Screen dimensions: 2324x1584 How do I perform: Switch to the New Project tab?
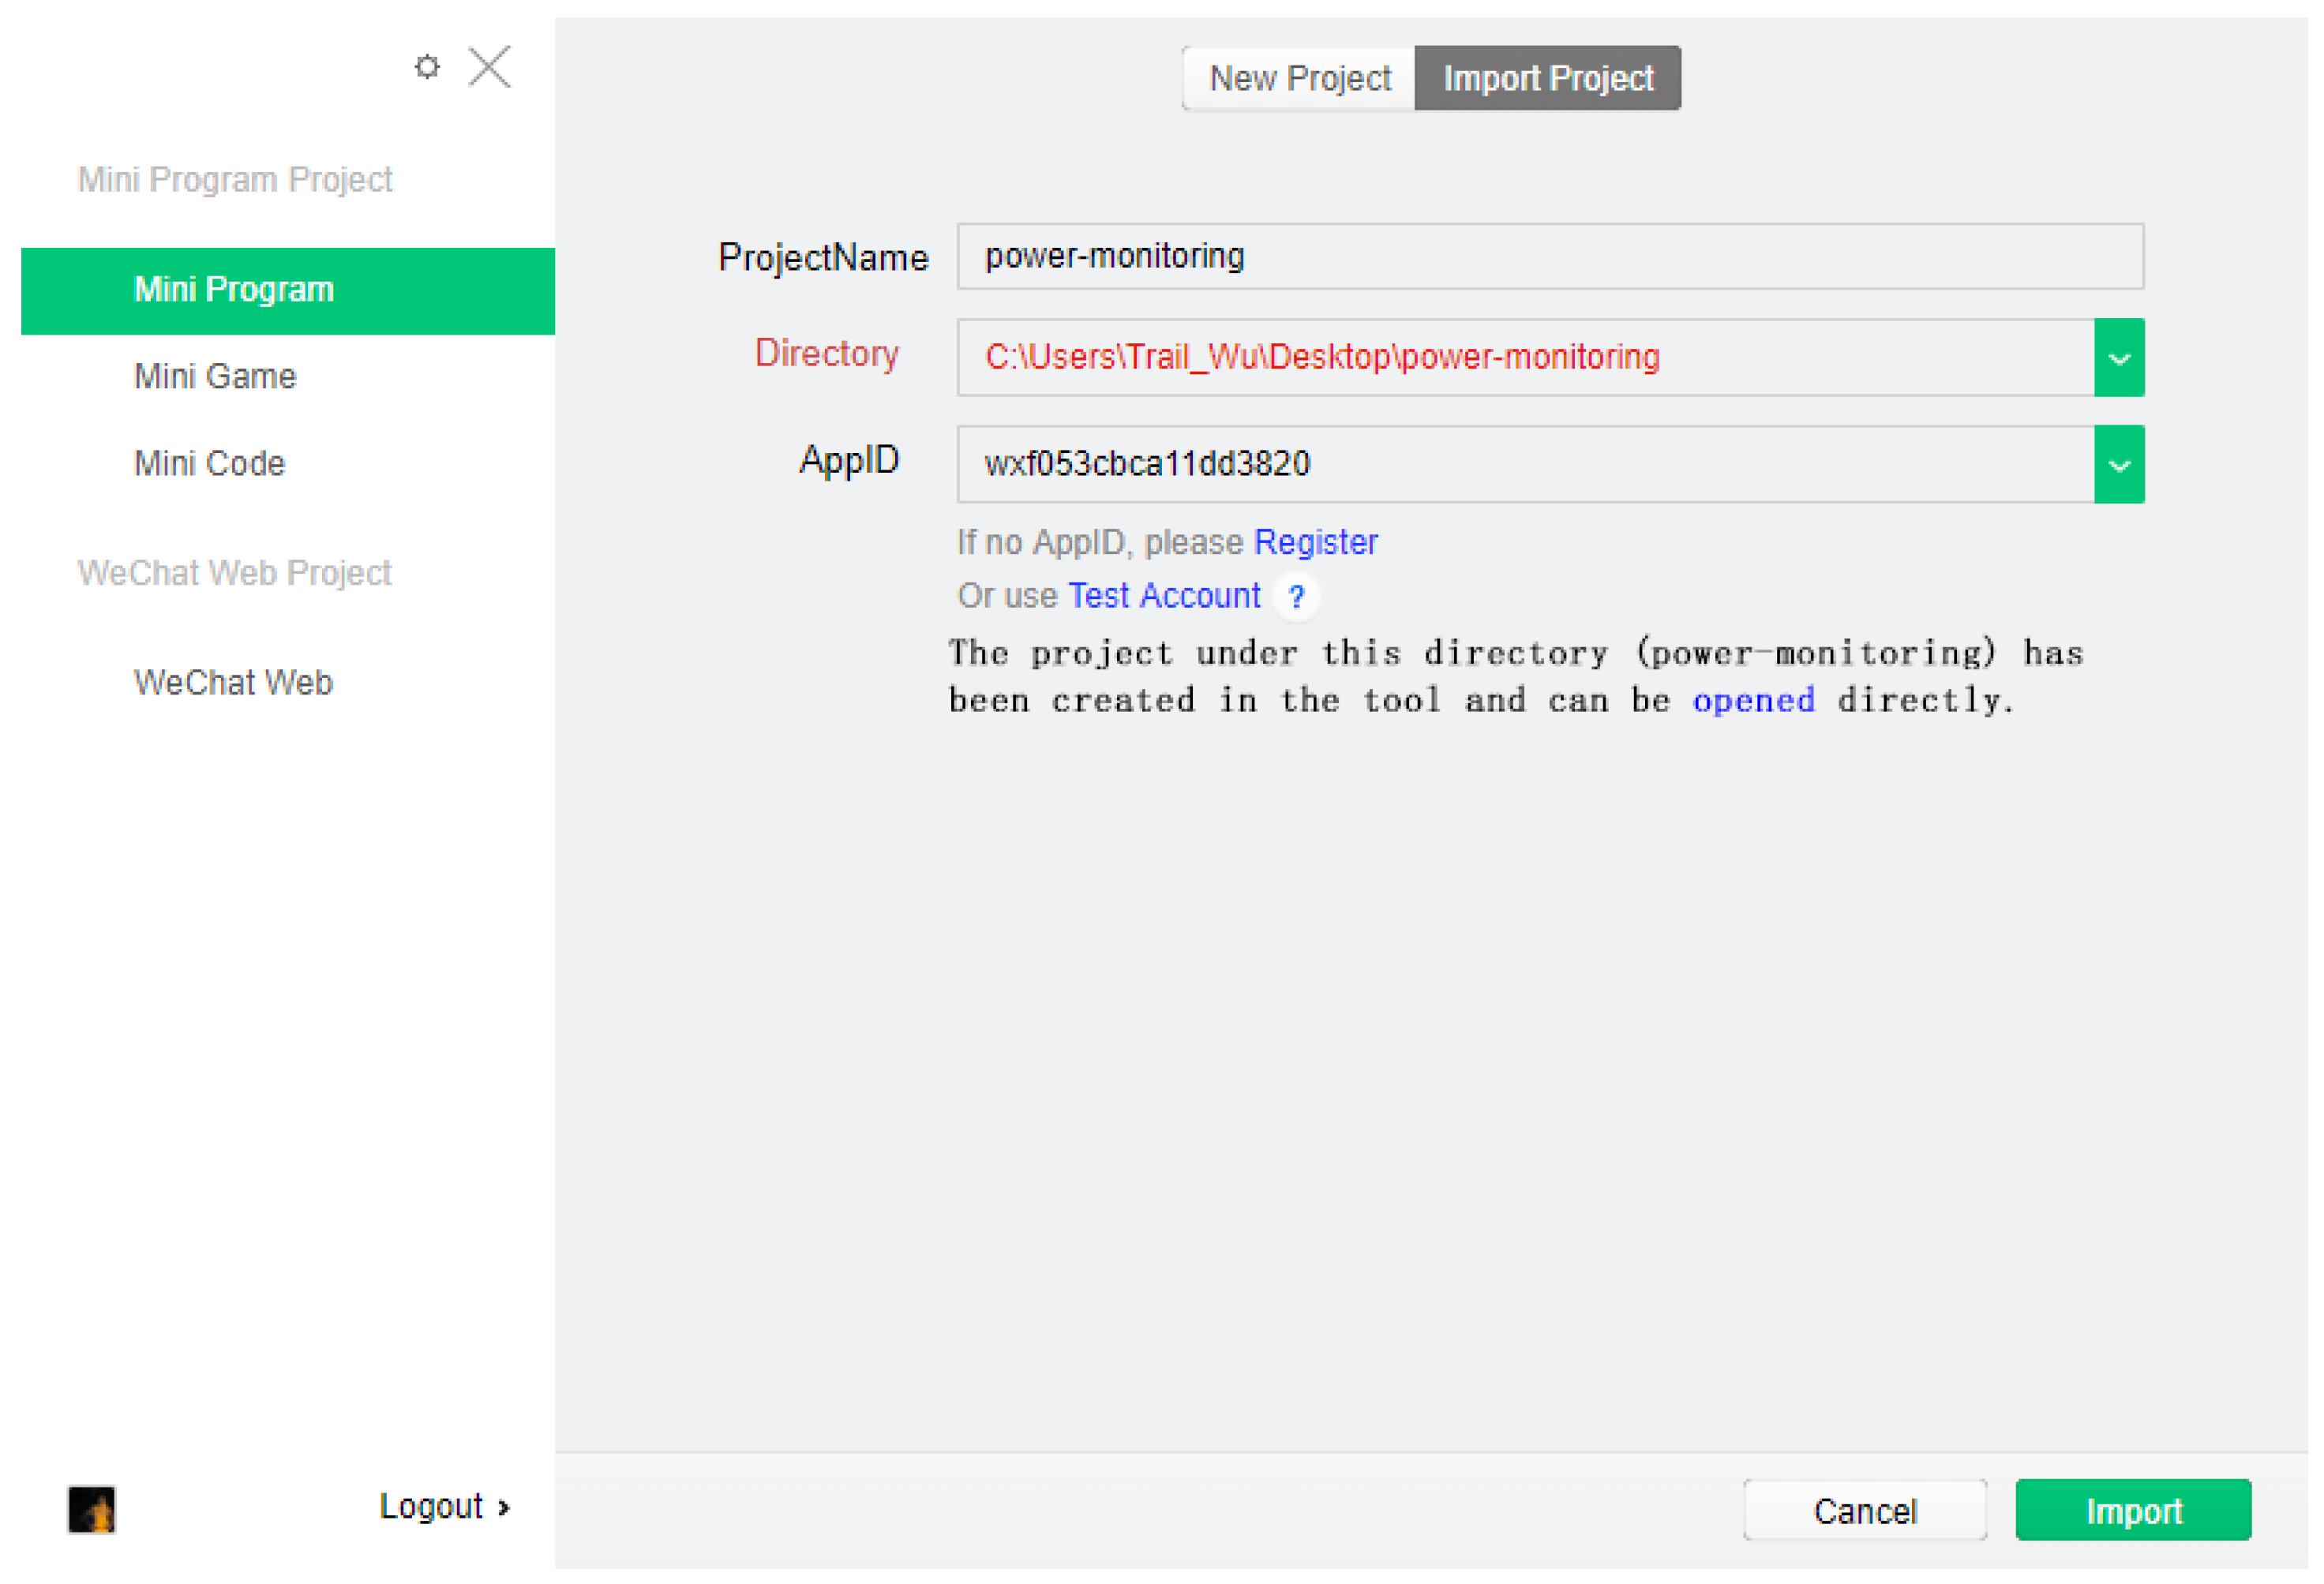click(x=1299, y=78)
